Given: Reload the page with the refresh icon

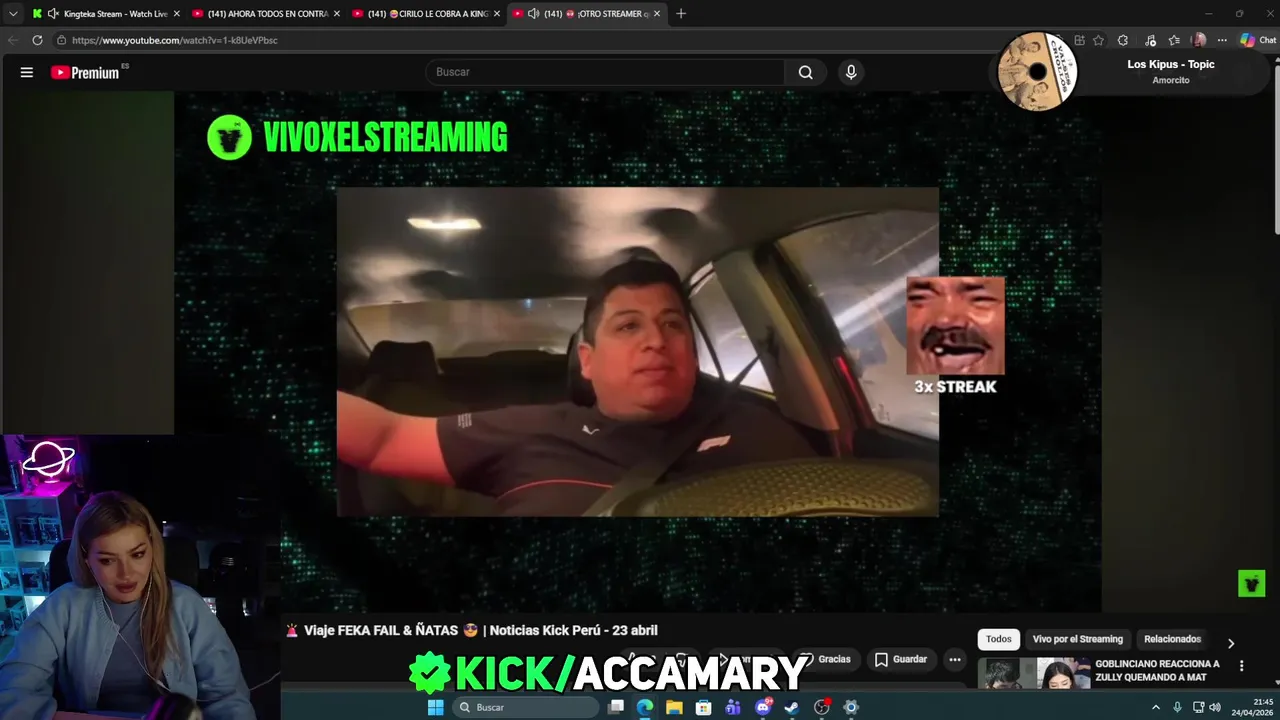Looking at the screenshot, I should [37, 40].
